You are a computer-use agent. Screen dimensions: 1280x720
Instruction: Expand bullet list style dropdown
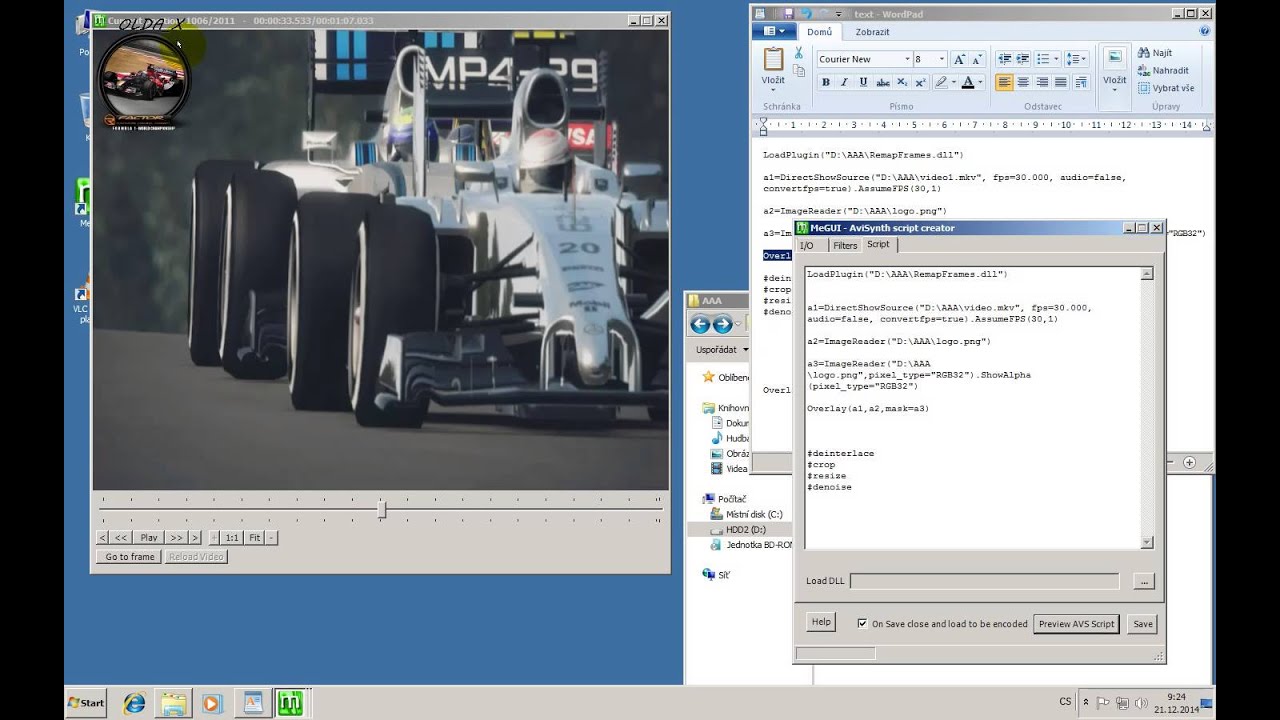pyautogui.click(x=1056, y=59)
